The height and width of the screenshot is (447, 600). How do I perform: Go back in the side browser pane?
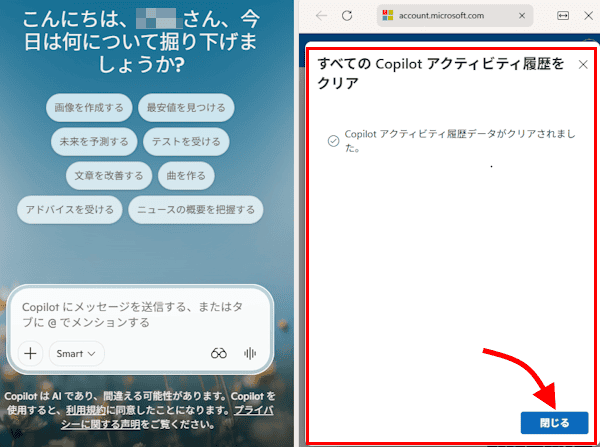point(321,16)
